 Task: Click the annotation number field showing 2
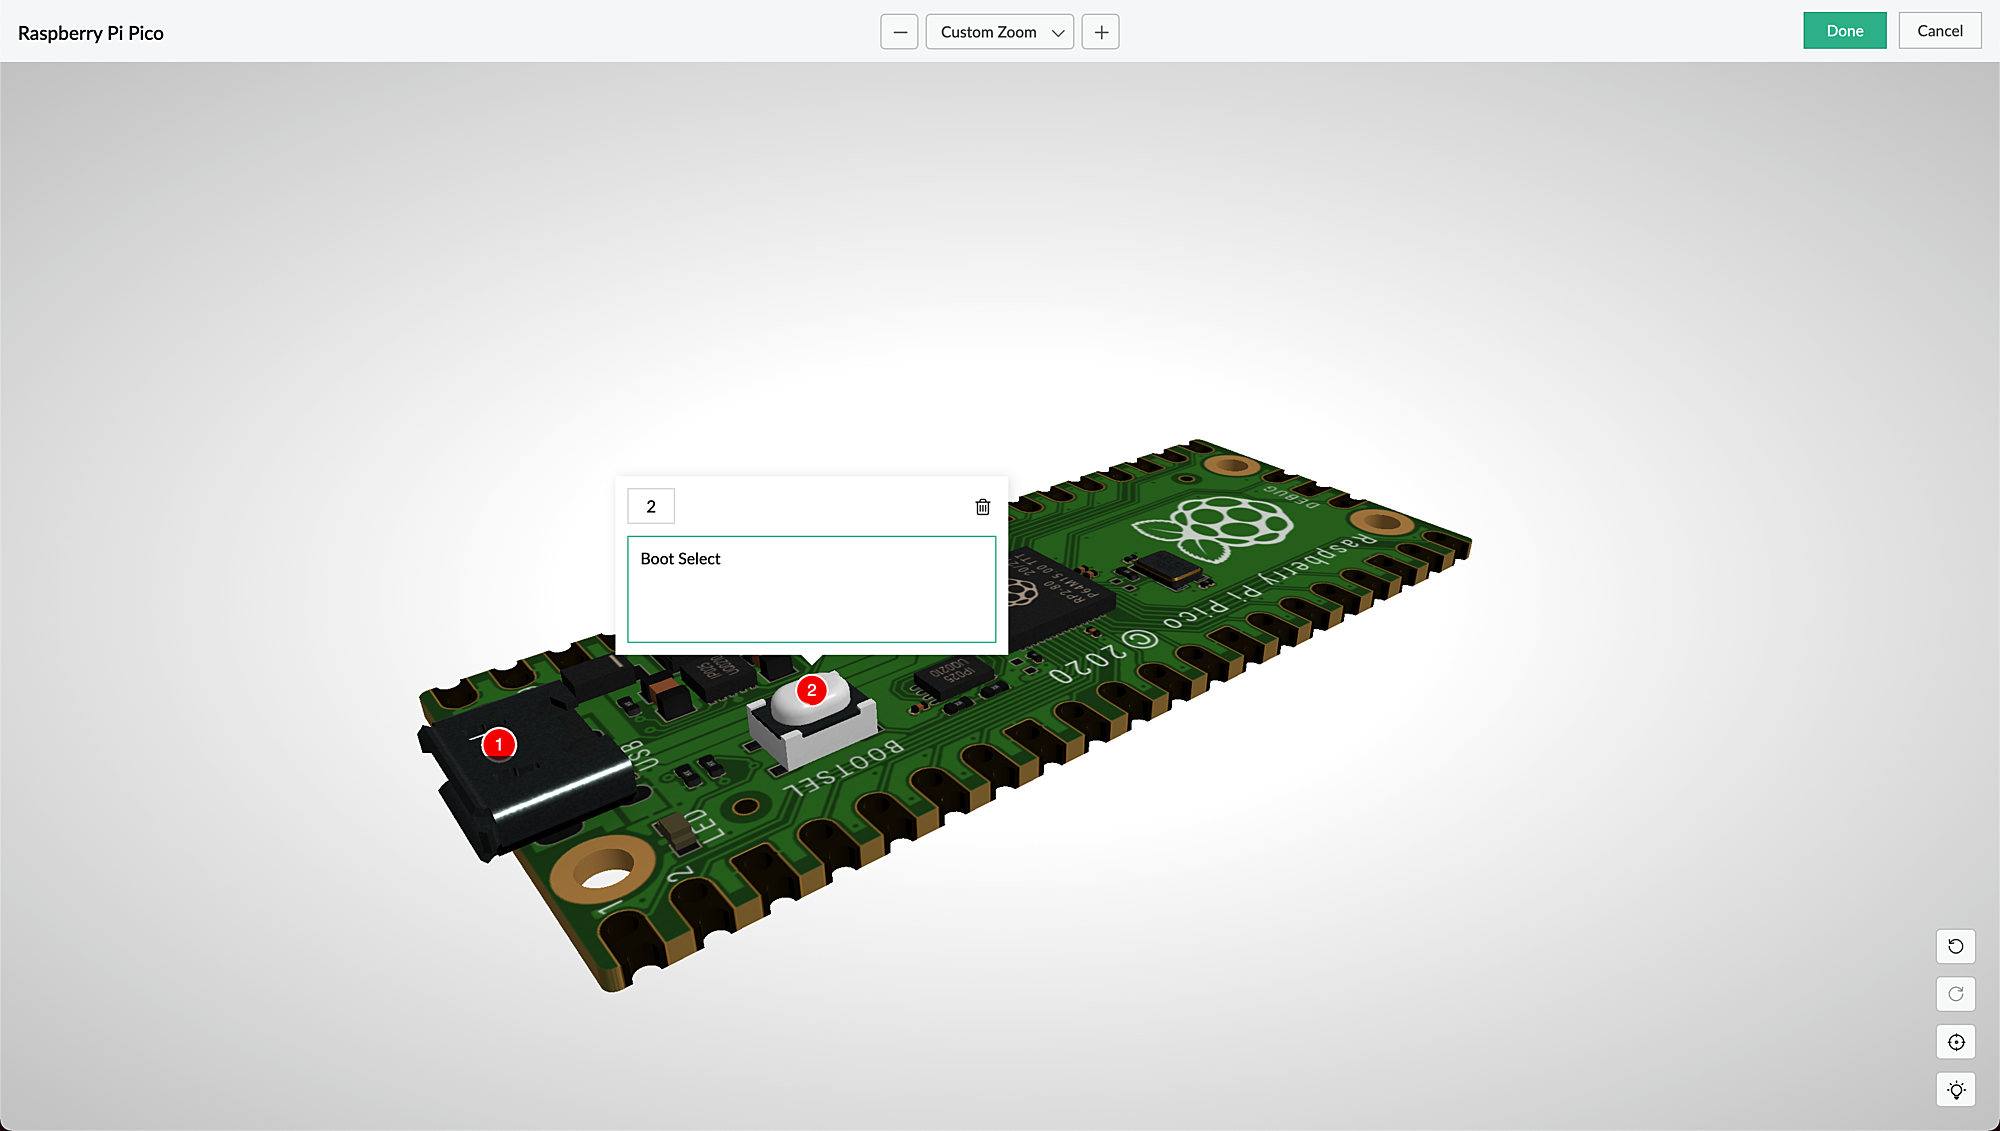pos(651,507)
